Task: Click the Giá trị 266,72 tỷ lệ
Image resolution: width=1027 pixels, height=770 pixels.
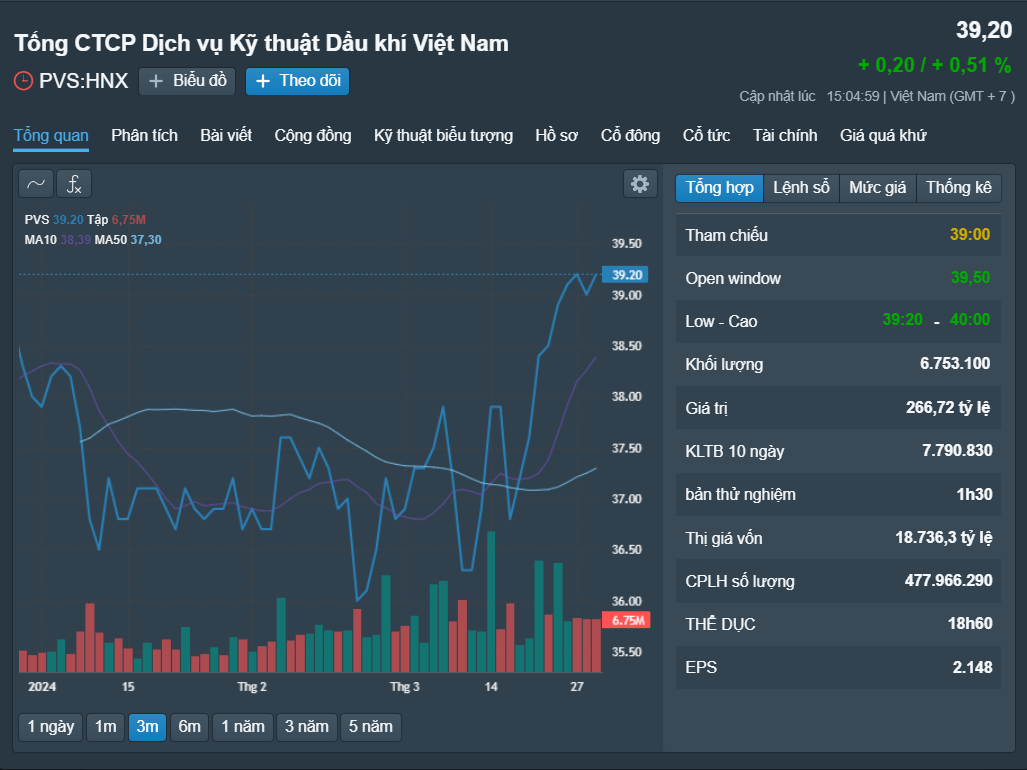Action: pyautogui.click(x=948, y=408)
